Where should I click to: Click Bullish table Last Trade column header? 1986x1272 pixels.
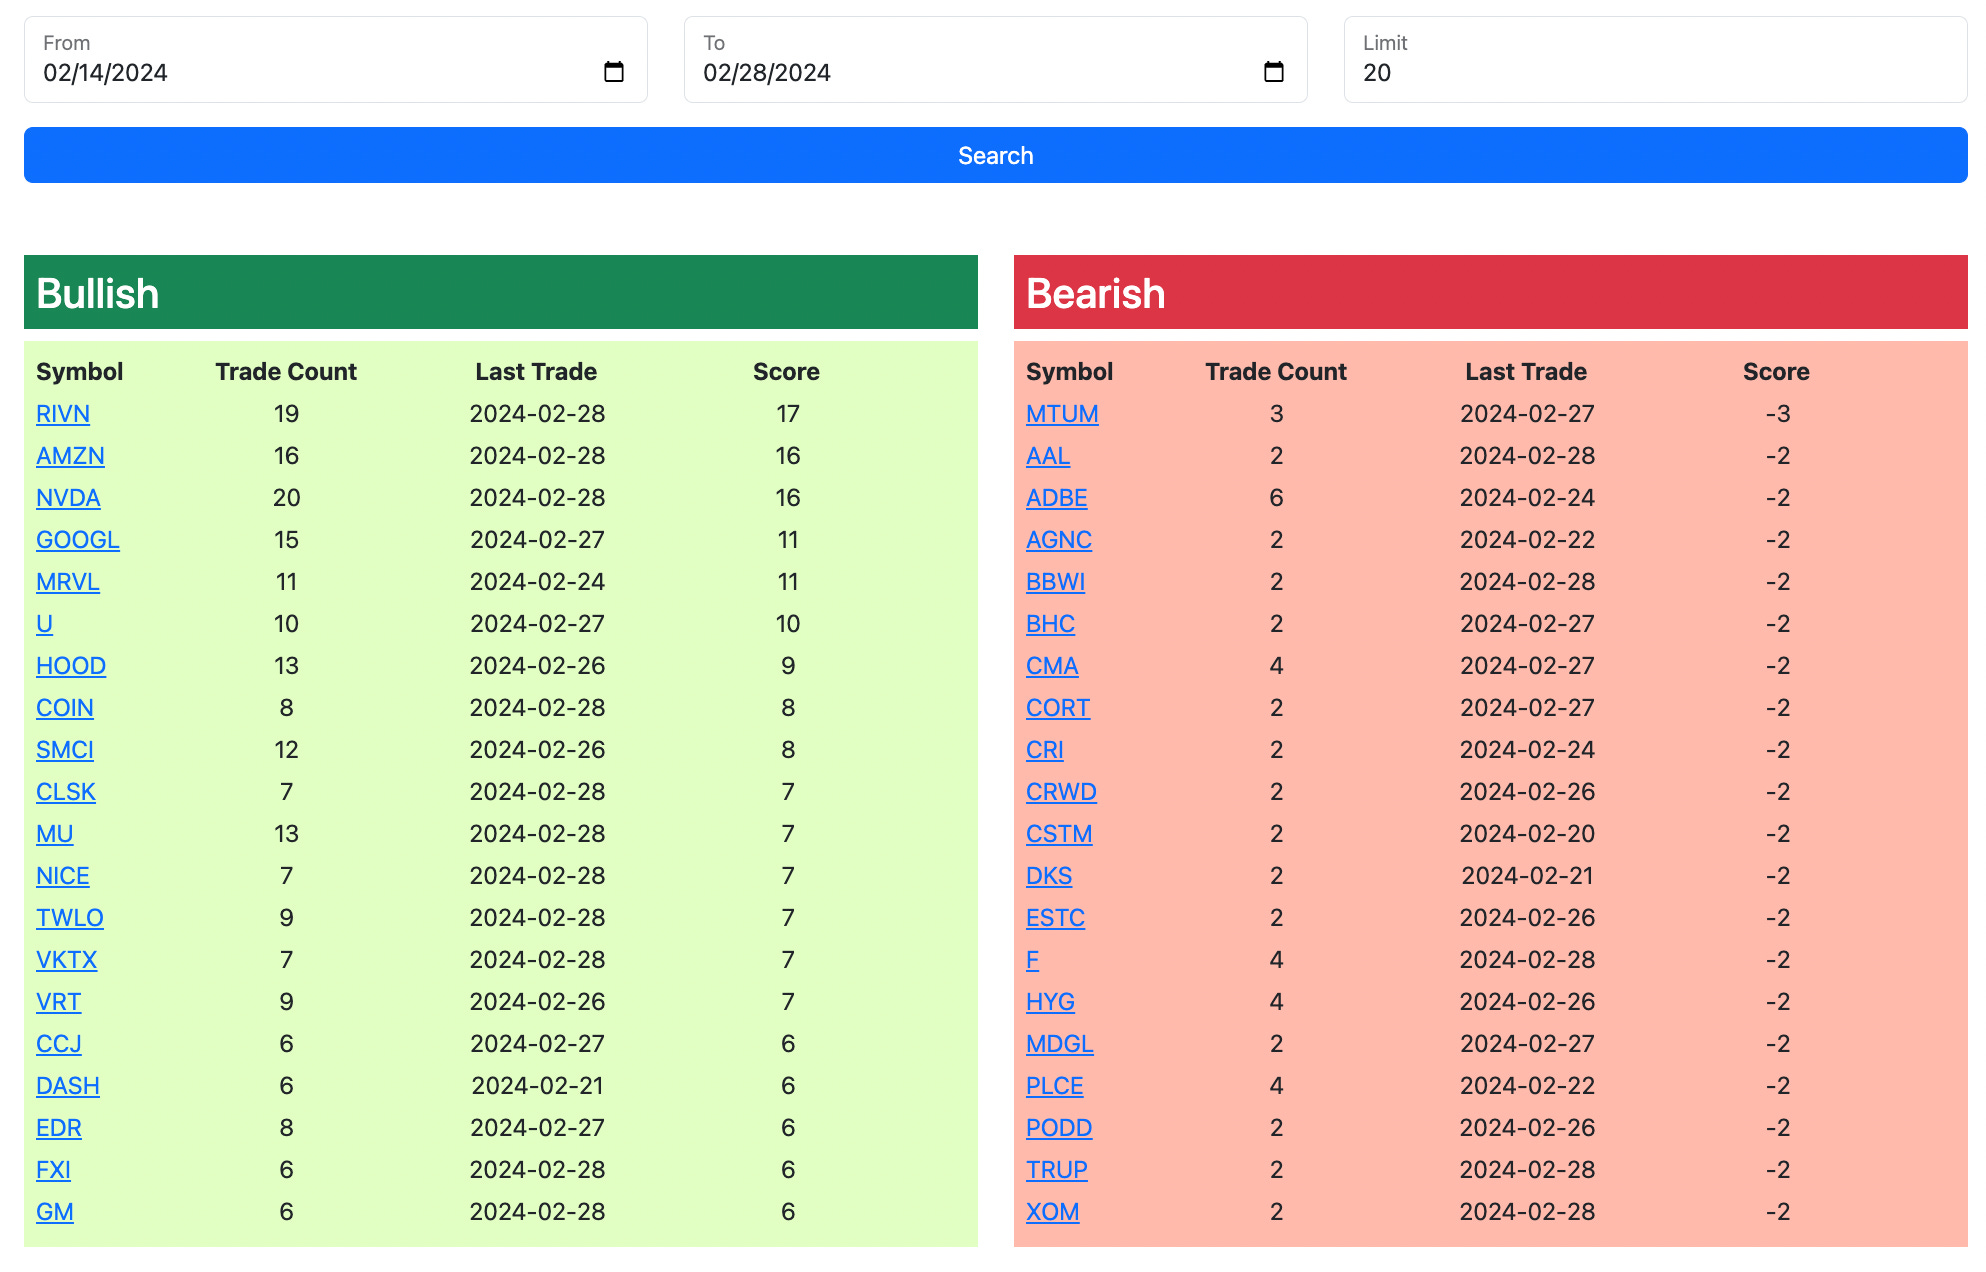(536, 372)
